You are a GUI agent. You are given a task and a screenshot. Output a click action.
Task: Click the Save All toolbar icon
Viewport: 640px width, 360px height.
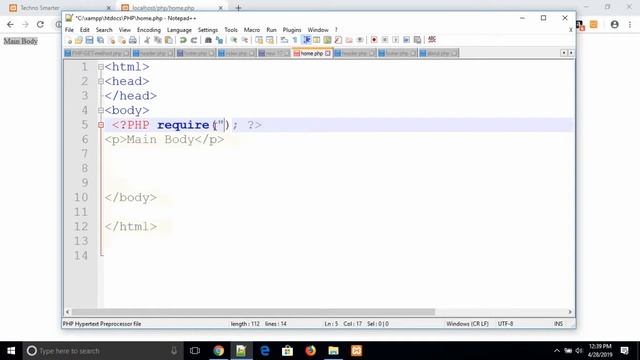tap(100, 40)
